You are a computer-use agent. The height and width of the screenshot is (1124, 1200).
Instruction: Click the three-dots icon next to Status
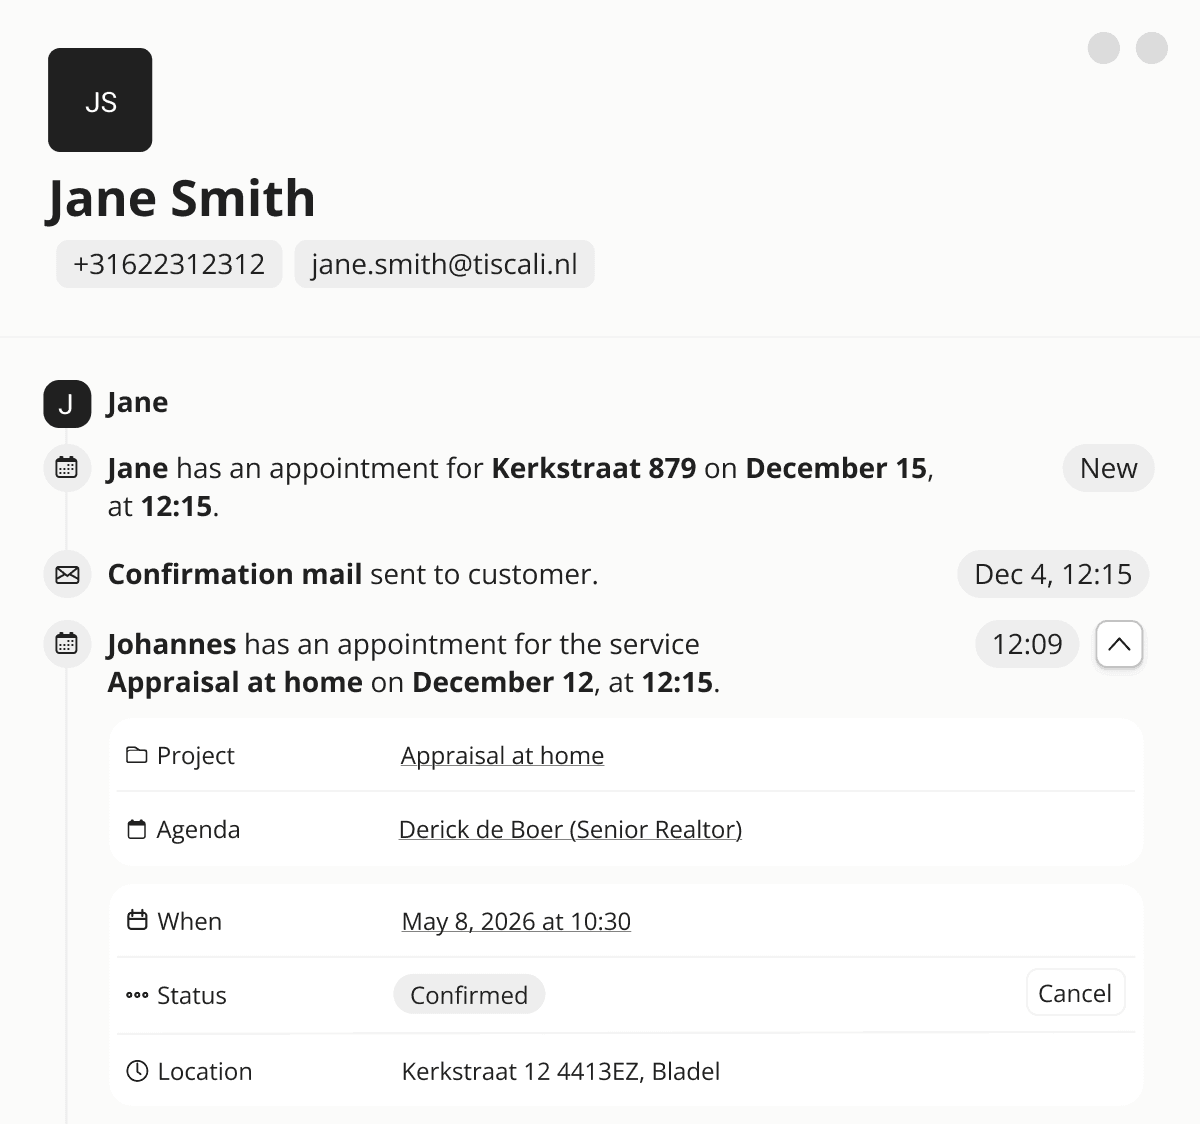(x=137, y=995)
